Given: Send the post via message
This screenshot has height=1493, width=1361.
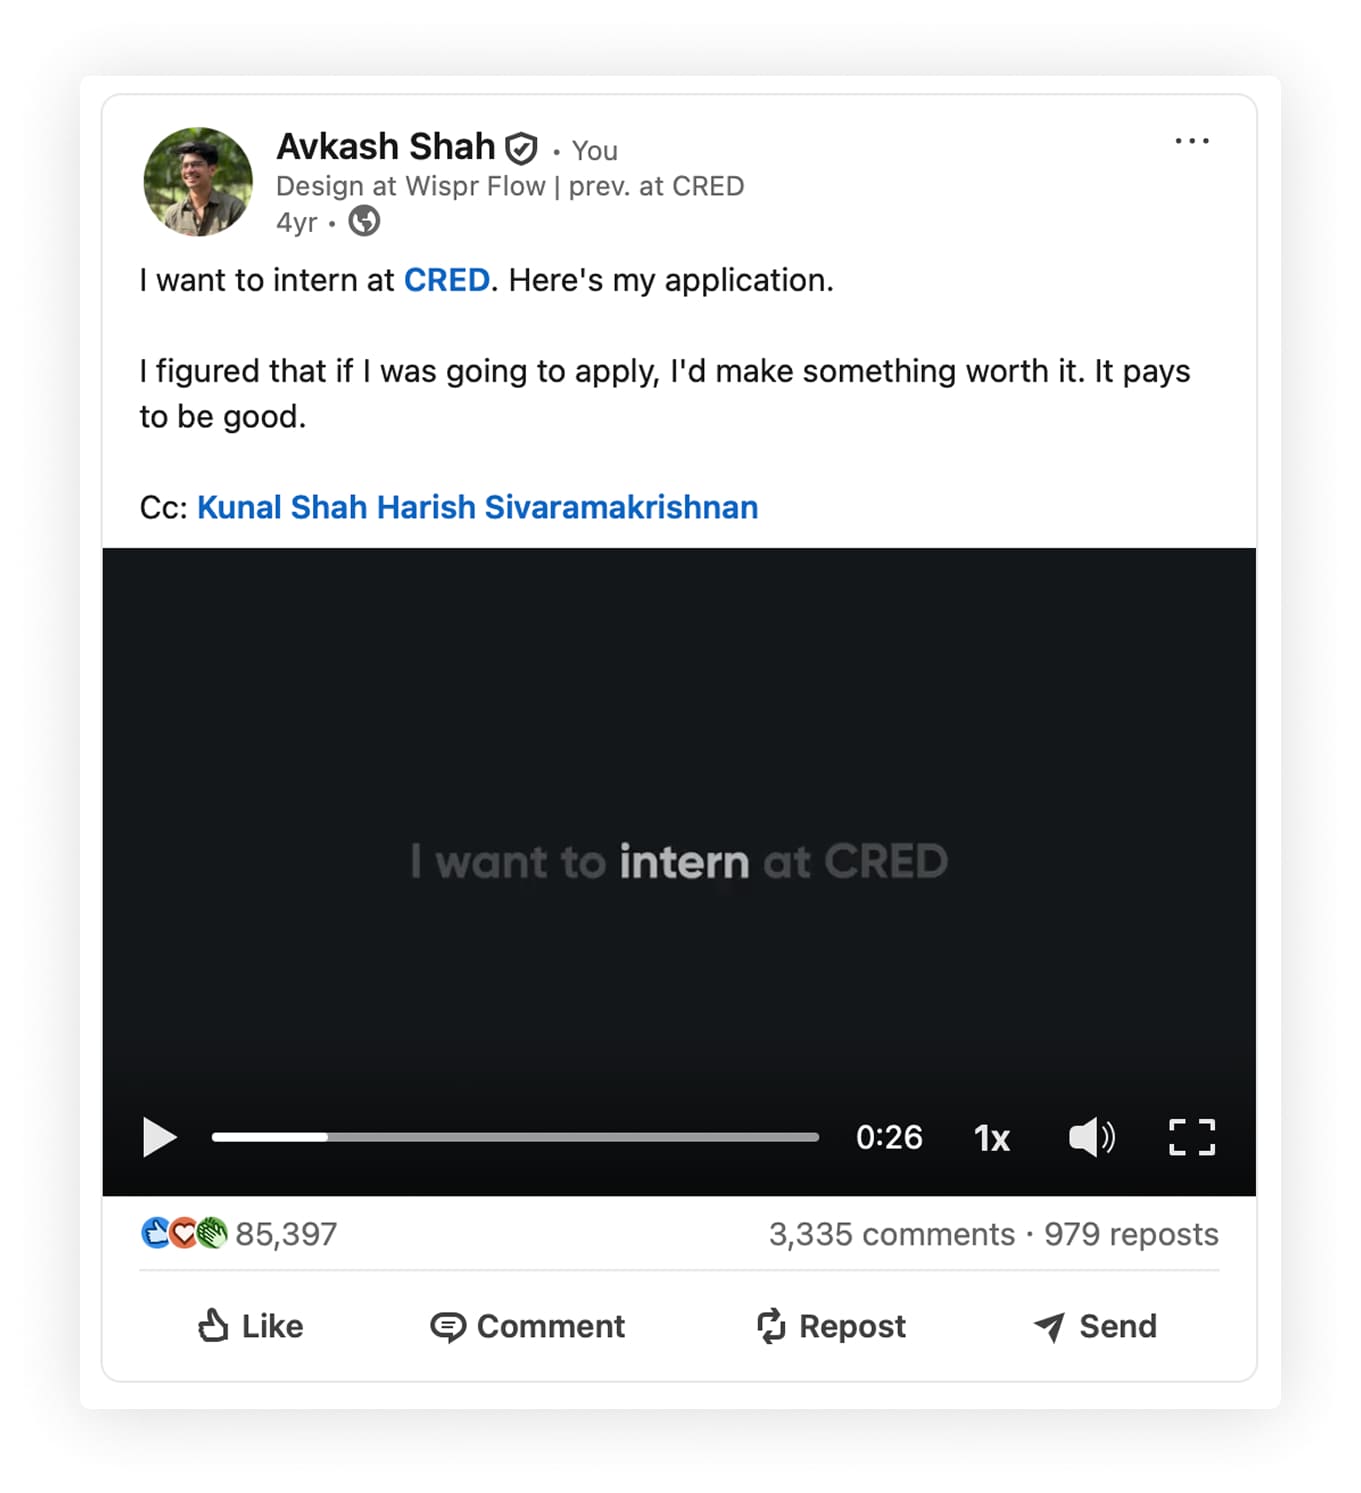Looking at the screenshot, I should (x=1094, y=1326).
